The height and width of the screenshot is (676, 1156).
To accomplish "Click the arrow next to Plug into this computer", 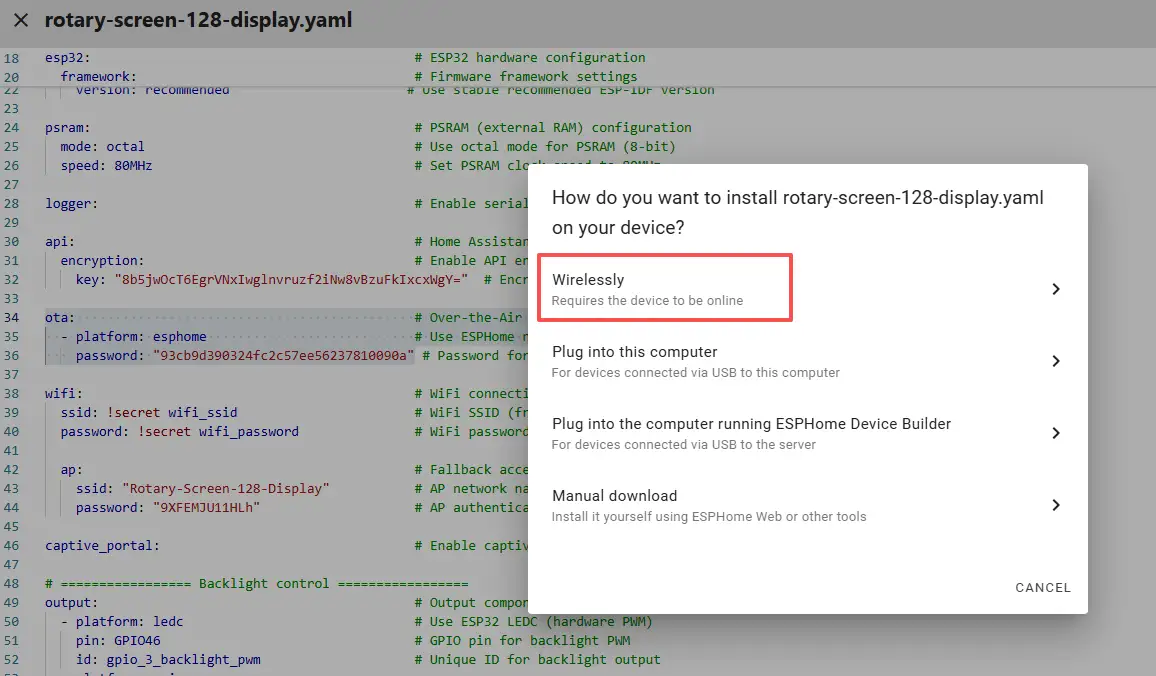I will 1055,361.
